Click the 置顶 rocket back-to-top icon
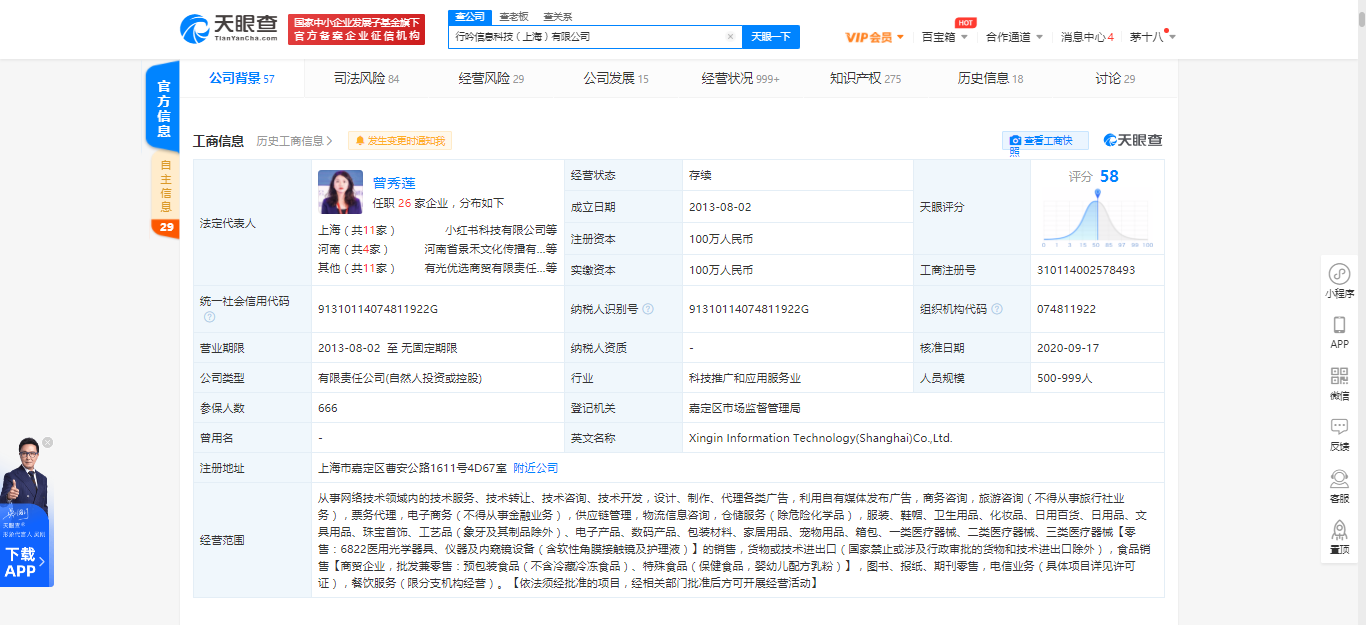Image resolution: width=1366 pixels, height=625 pixels. [x=1339, y=531]
